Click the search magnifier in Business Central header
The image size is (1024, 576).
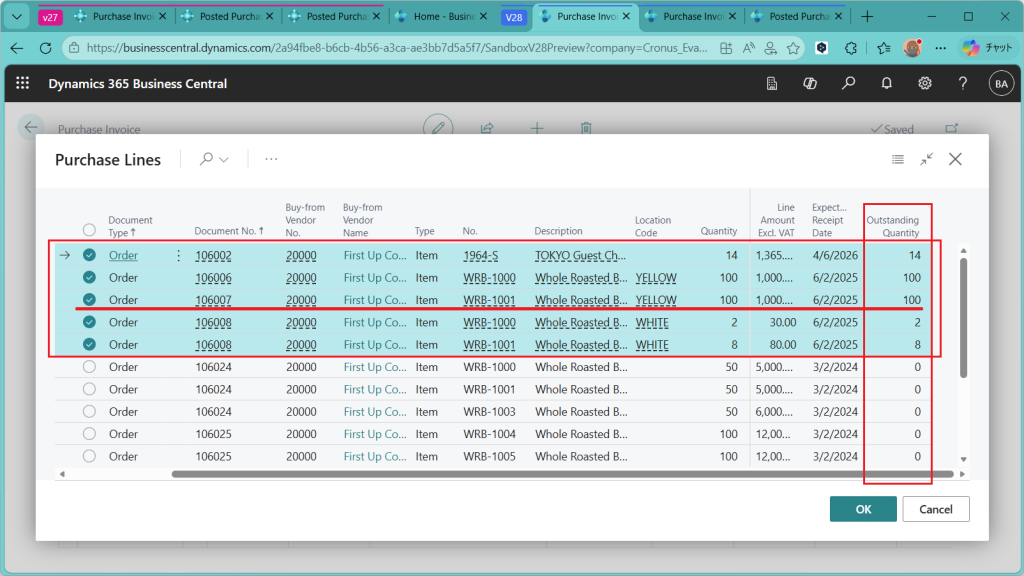(x=848, y=84)
